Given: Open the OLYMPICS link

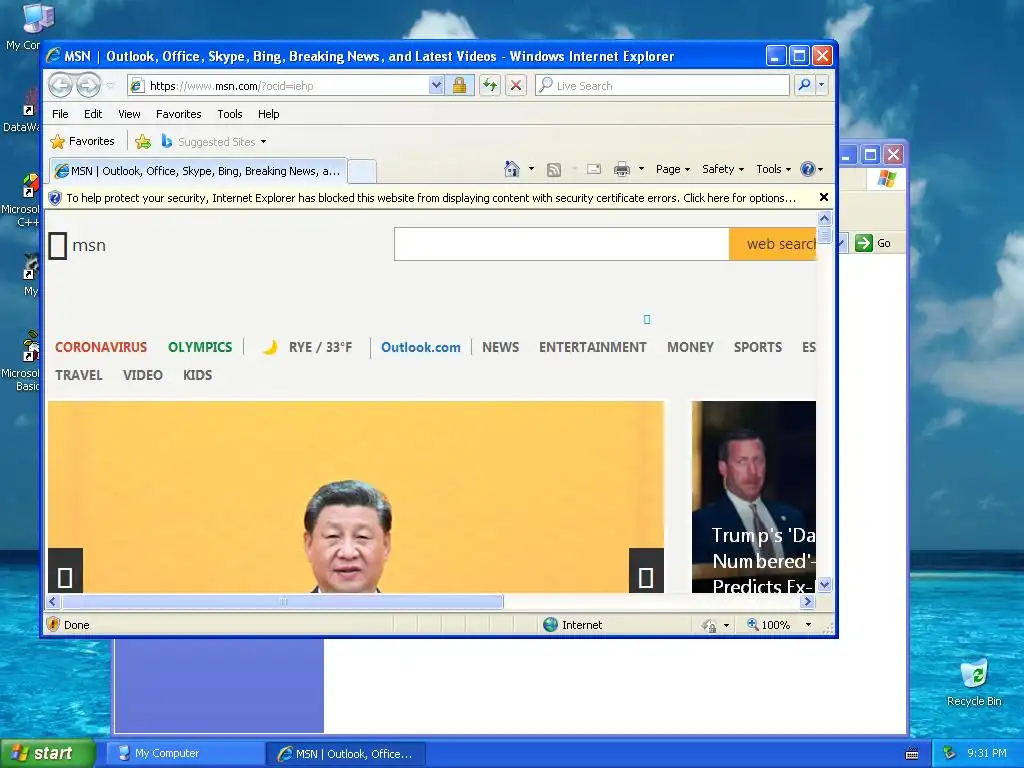Looking at the screenshot, I should click(x=200, y=347).
